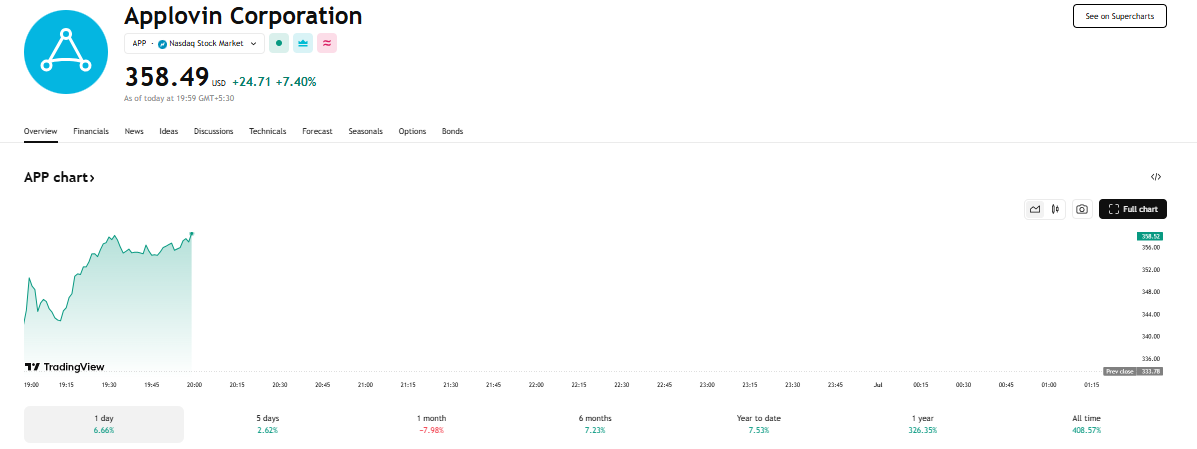Open the Options tab
1197x449 pixels.
[412, 131]
